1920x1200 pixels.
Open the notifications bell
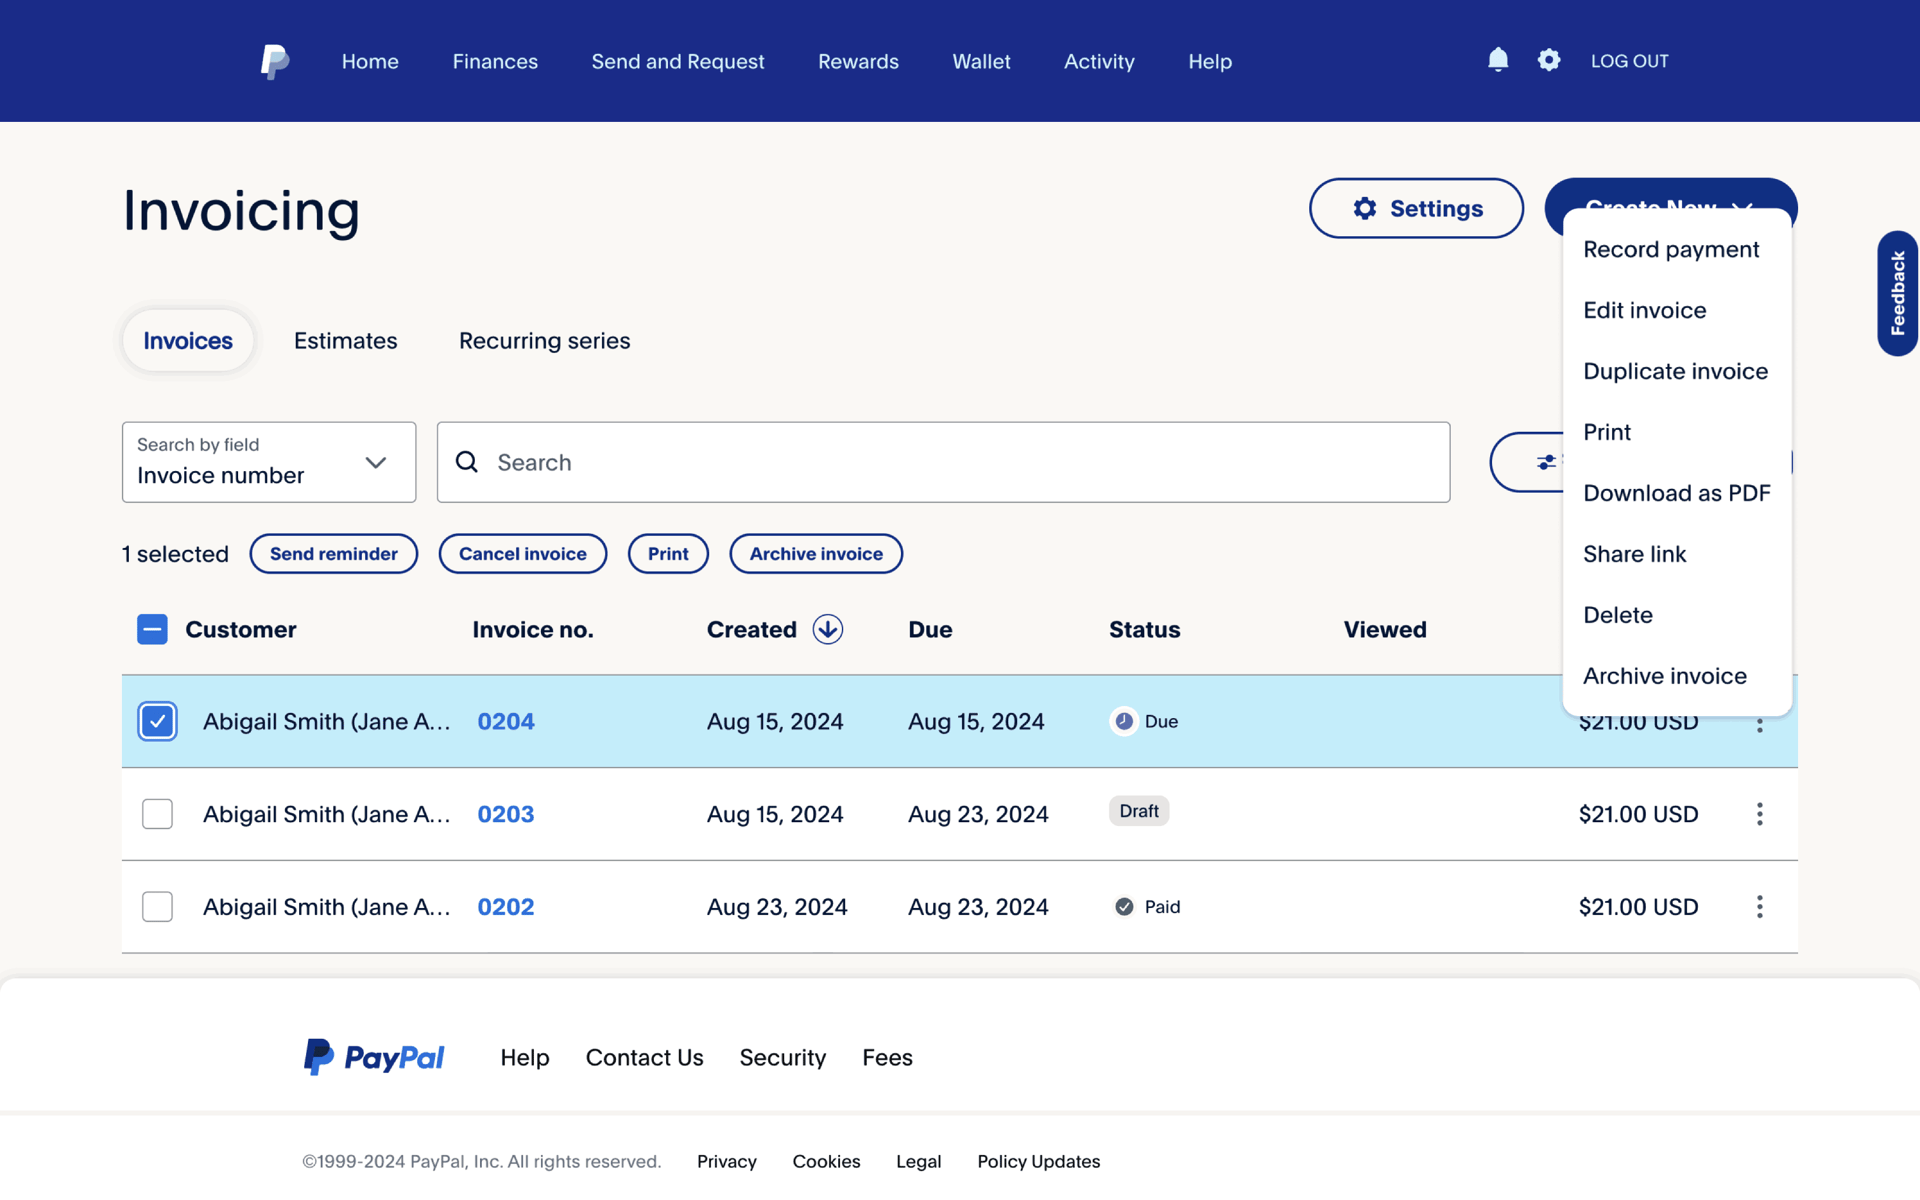pos(1497,60)
